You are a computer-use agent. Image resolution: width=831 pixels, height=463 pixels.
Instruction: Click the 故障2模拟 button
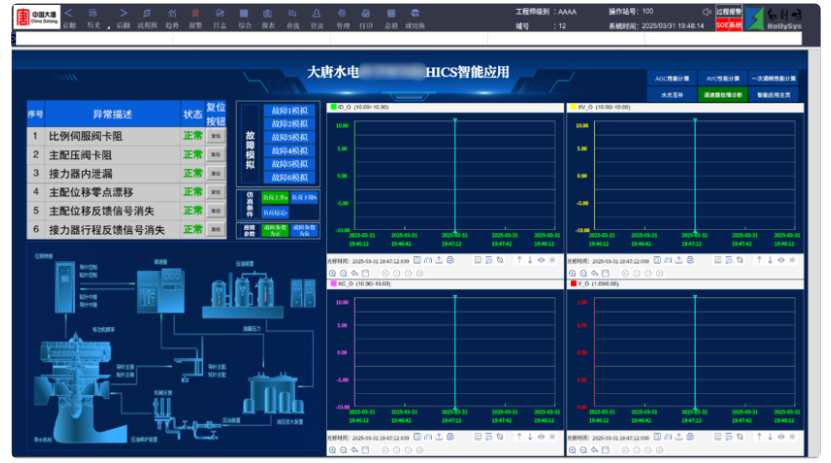[289, 124]
